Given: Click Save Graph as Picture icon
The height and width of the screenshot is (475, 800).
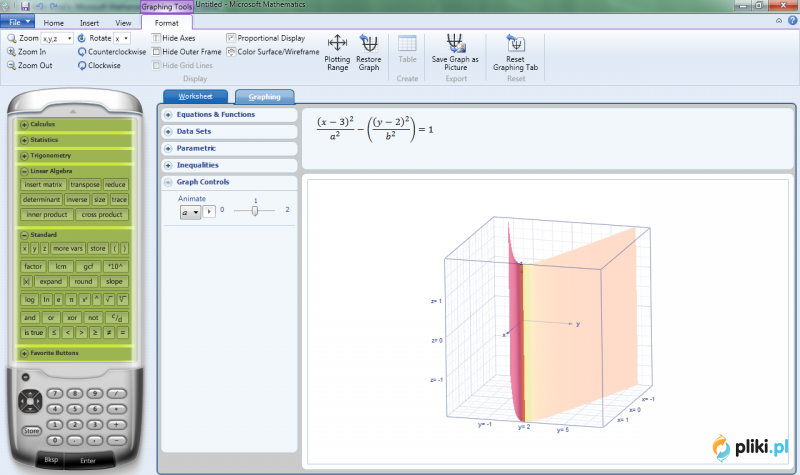Looking at the screenshot, I should (455, 43).
